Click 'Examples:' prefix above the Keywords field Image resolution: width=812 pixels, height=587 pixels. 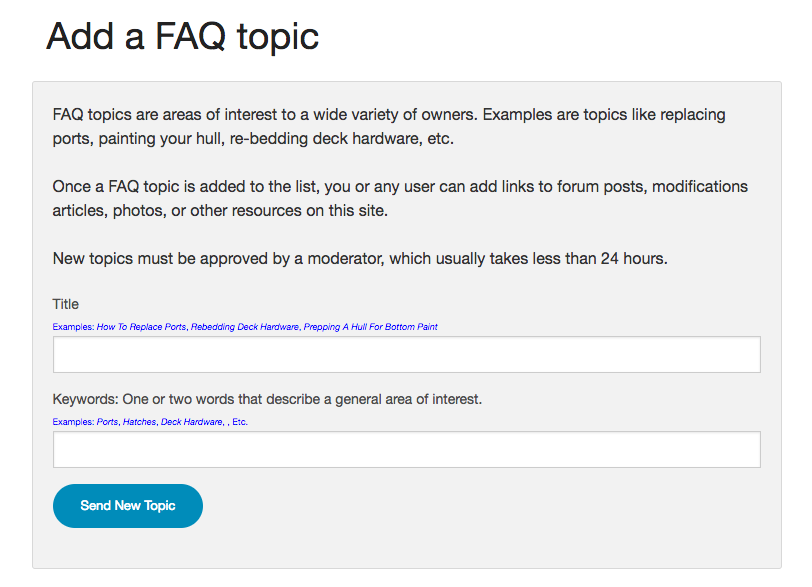pos(73,422)
